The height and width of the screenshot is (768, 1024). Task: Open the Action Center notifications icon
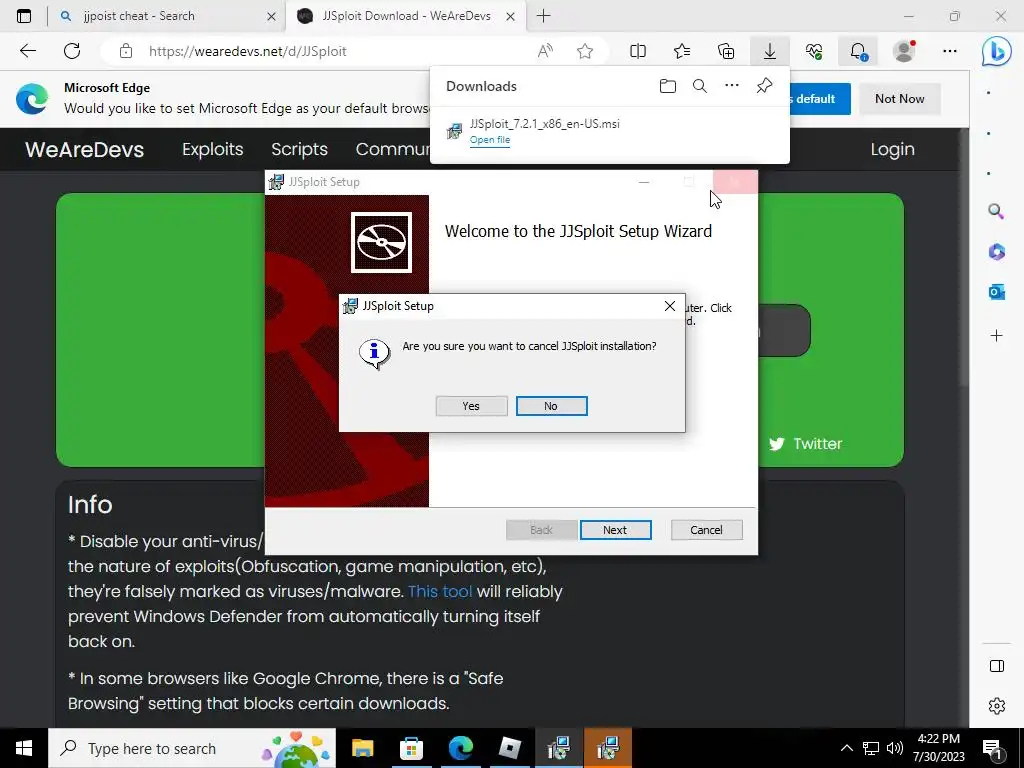(x=993, y=748)
